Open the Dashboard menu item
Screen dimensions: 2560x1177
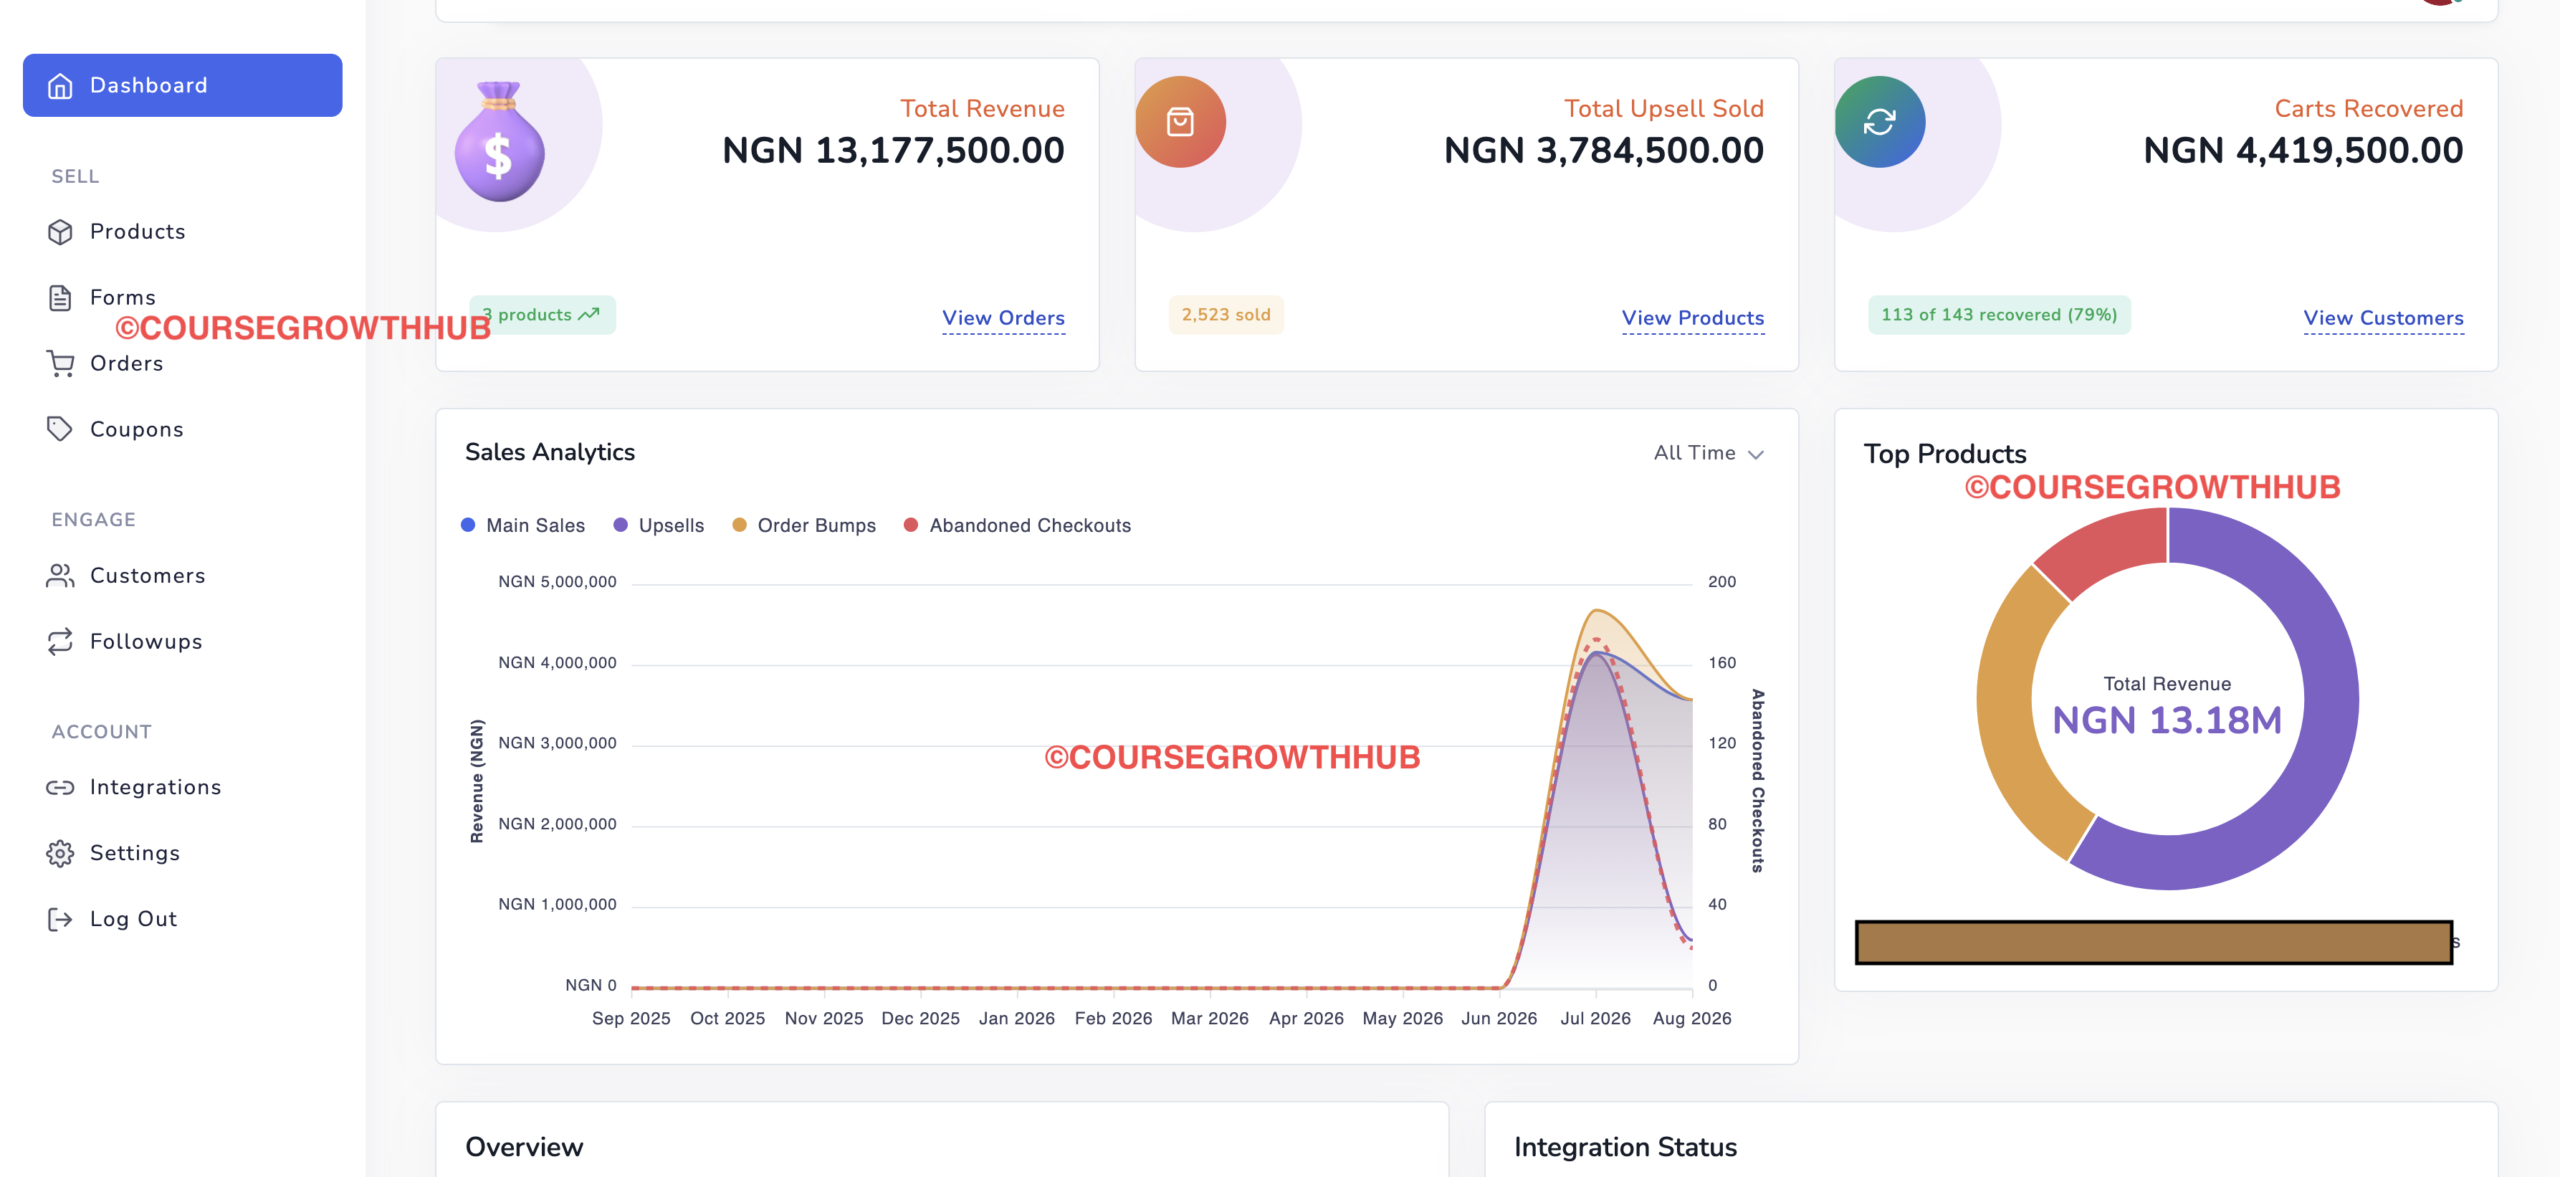click(183, 86)
